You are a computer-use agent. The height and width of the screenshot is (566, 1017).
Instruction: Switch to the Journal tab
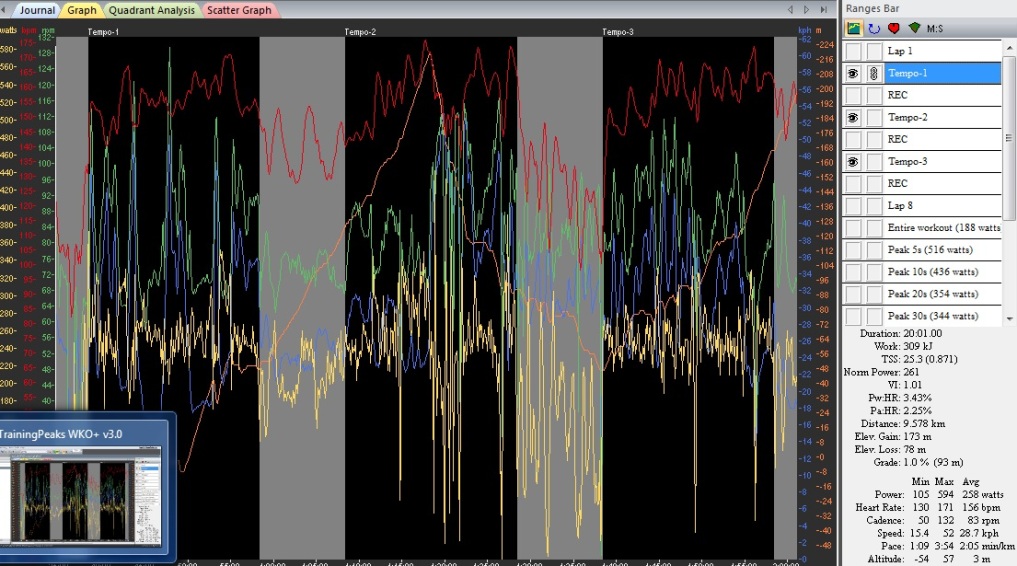36,10
